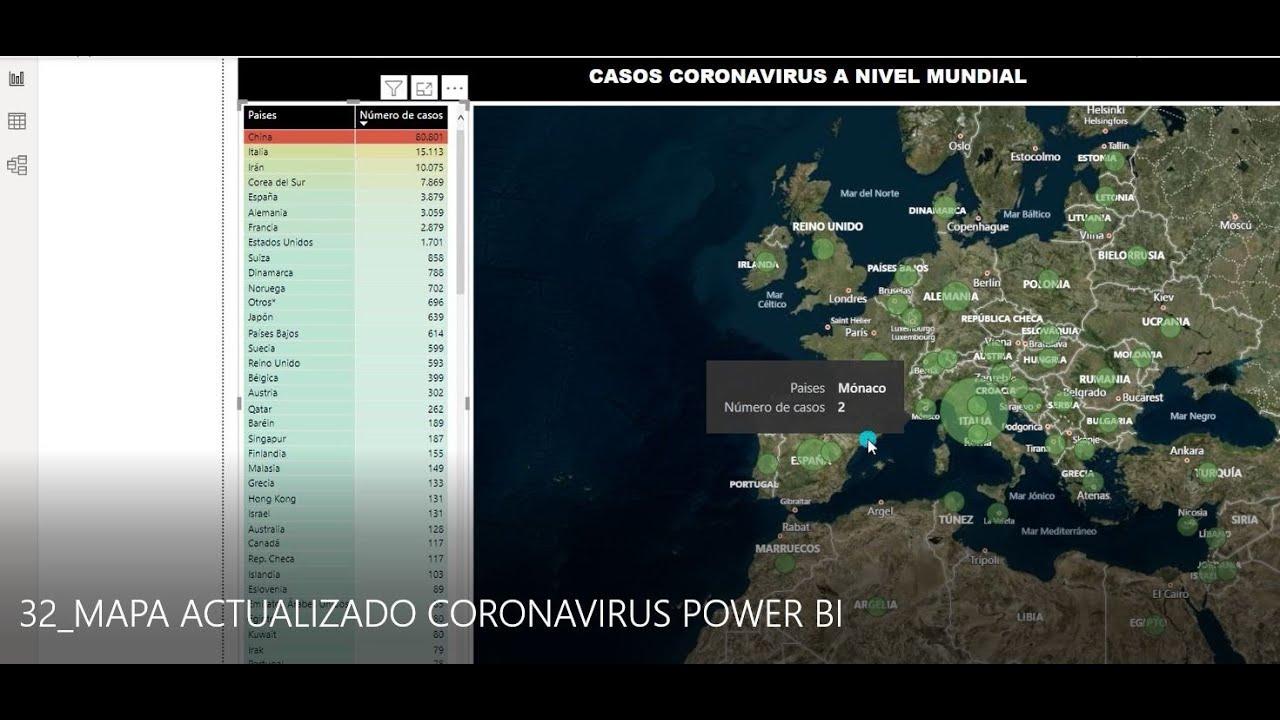Select the Japón row in the table
Image resolution: width=1280 pixels, height=720 pixels.
coord(346,317)
